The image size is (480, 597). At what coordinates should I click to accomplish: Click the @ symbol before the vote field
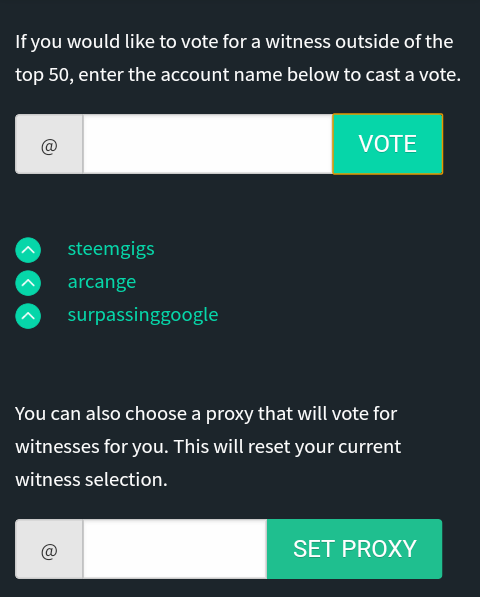49,145
